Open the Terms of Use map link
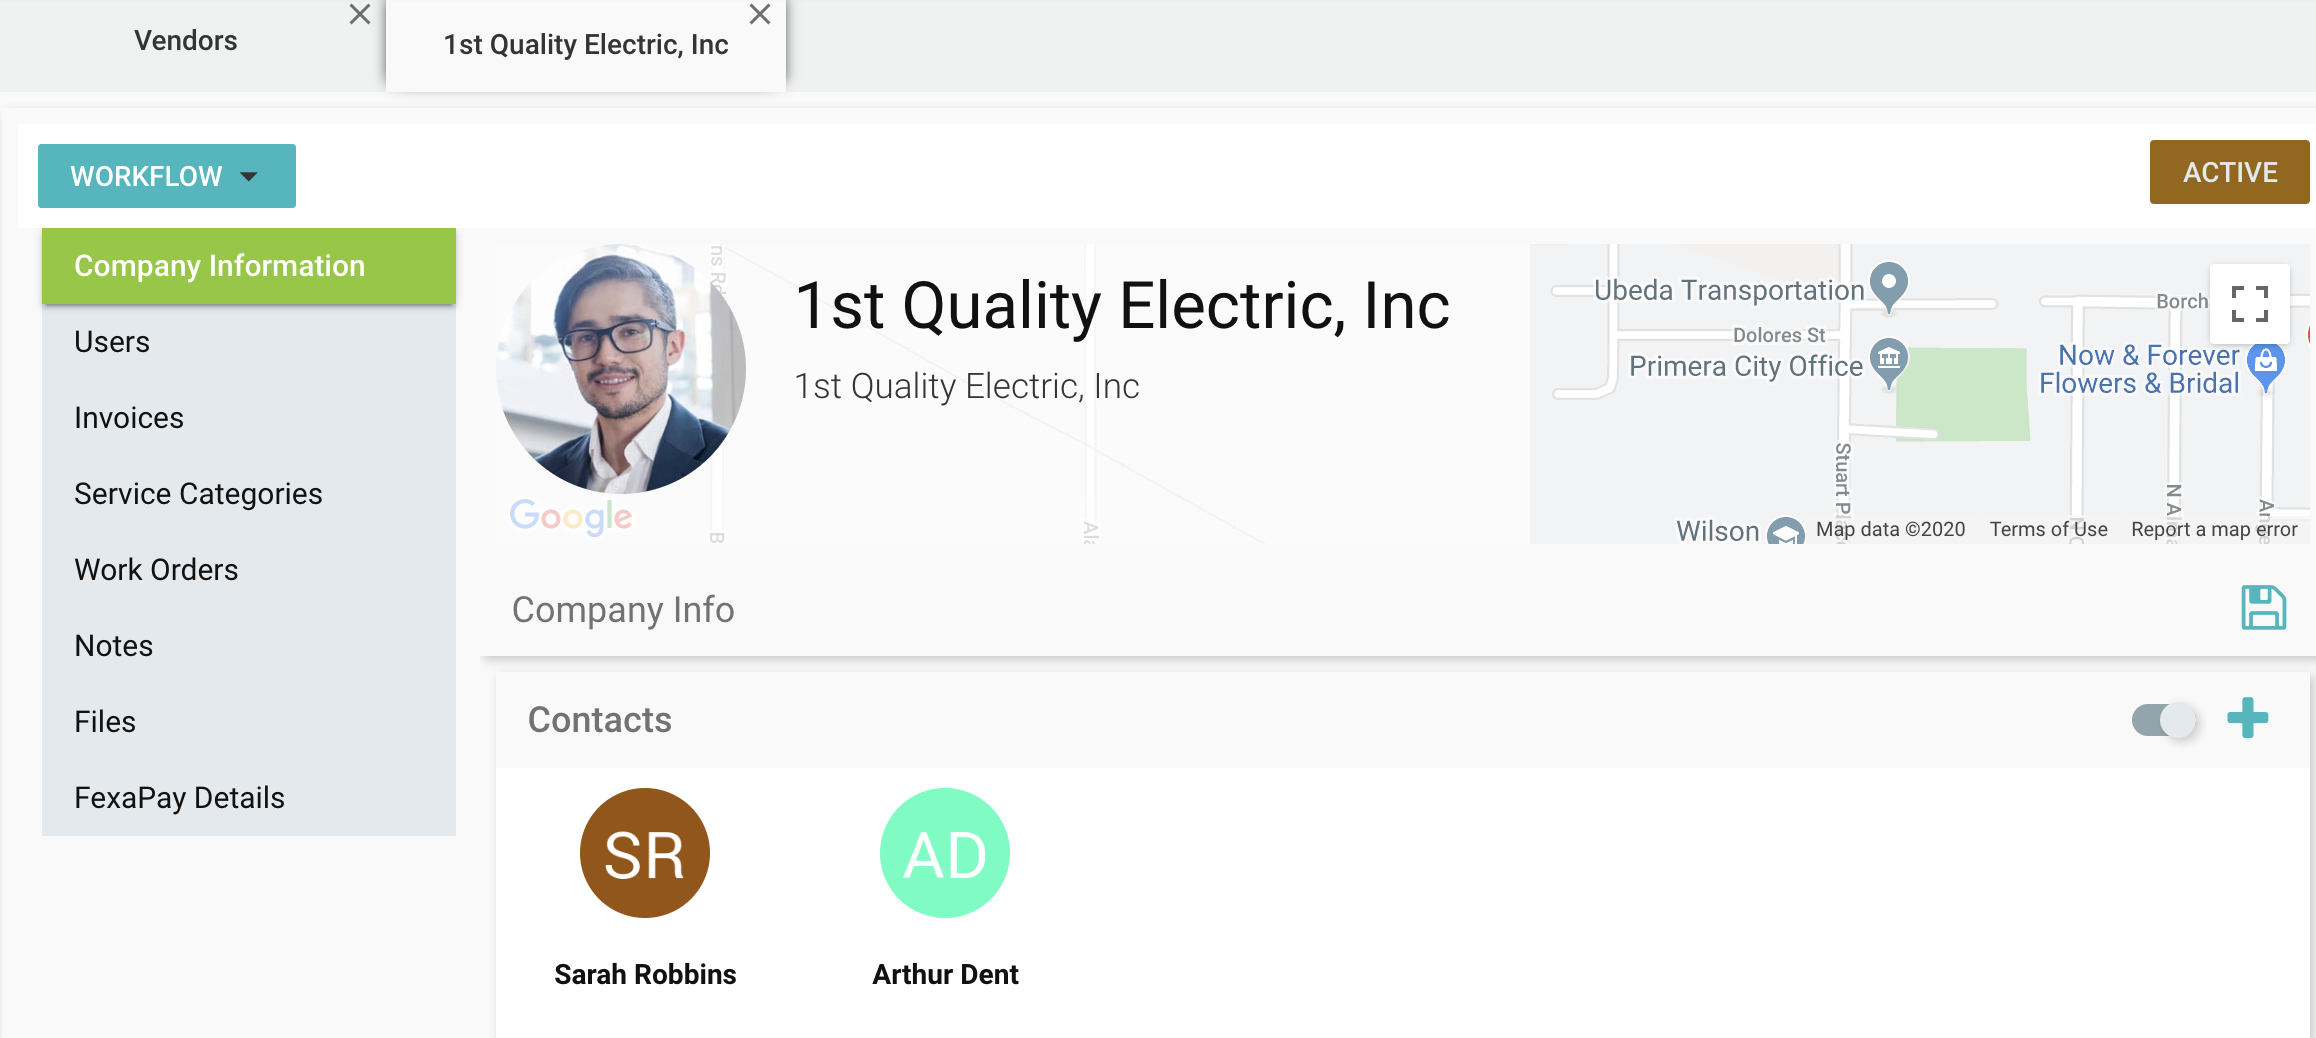 [2048, 529]
